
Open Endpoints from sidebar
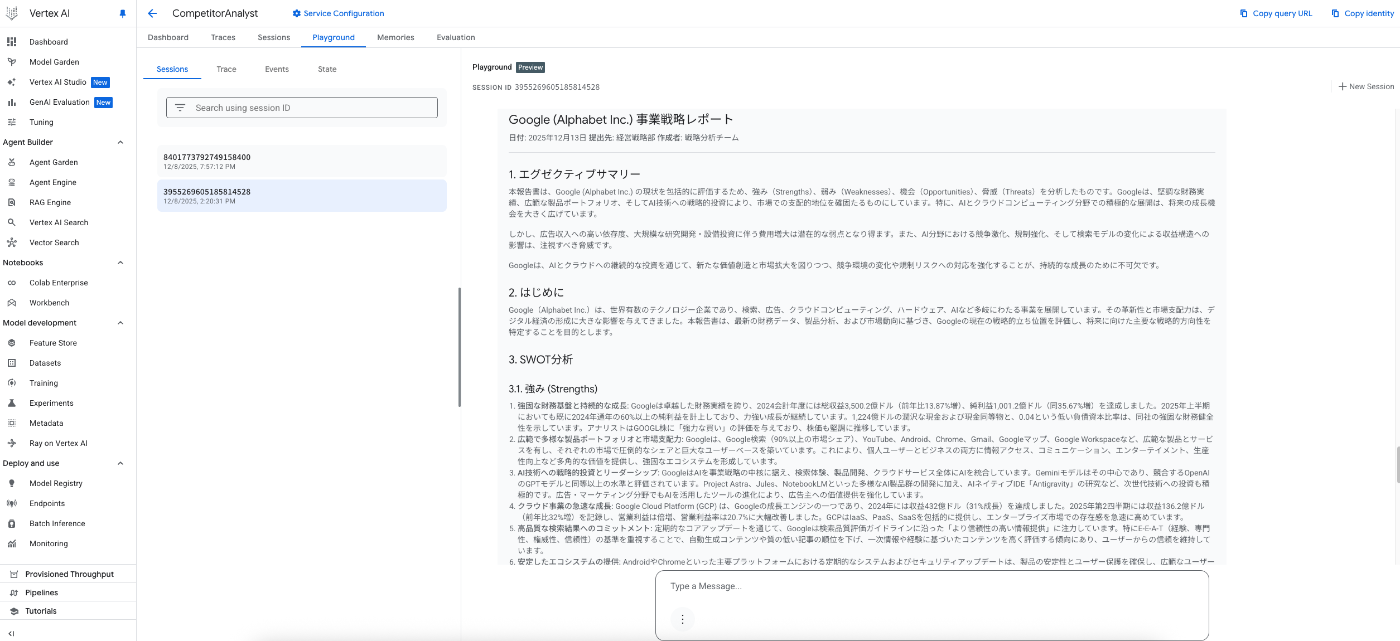click(47, 503)
